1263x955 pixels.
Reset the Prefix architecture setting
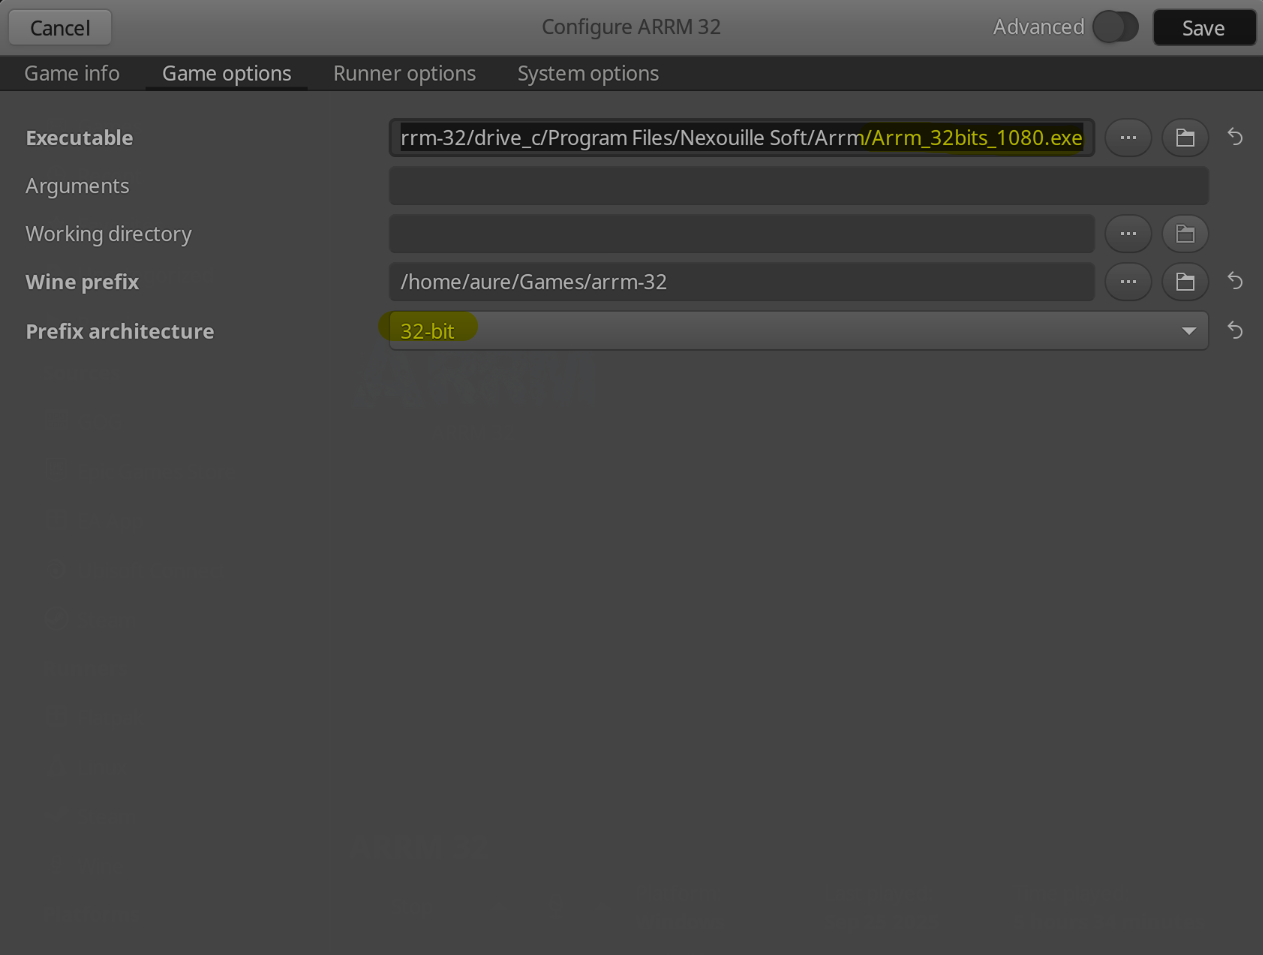coord(1235,330)
